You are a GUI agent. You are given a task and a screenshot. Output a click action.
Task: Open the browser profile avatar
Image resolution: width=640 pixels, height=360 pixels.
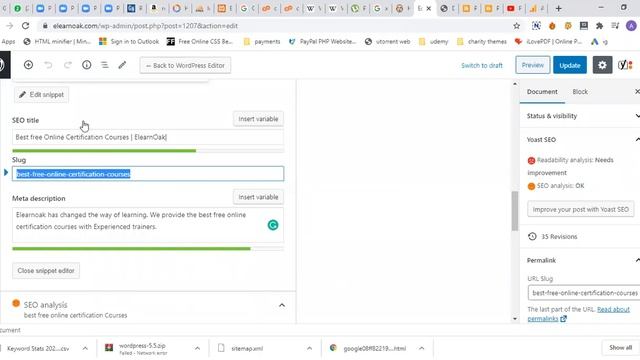pyautogui.click(x=631, y=26)
